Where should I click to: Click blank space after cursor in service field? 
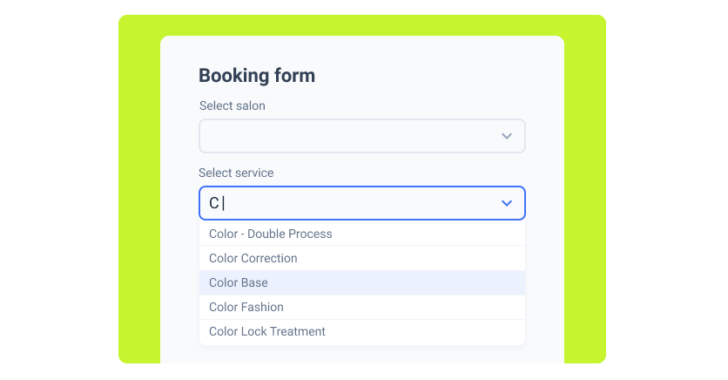pyautogui.click(x=362, y=203)
